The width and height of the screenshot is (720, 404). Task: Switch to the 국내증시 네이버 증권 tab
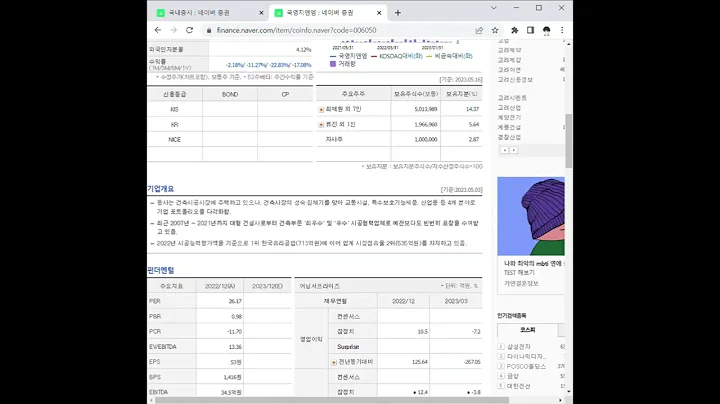coord(210,13)
